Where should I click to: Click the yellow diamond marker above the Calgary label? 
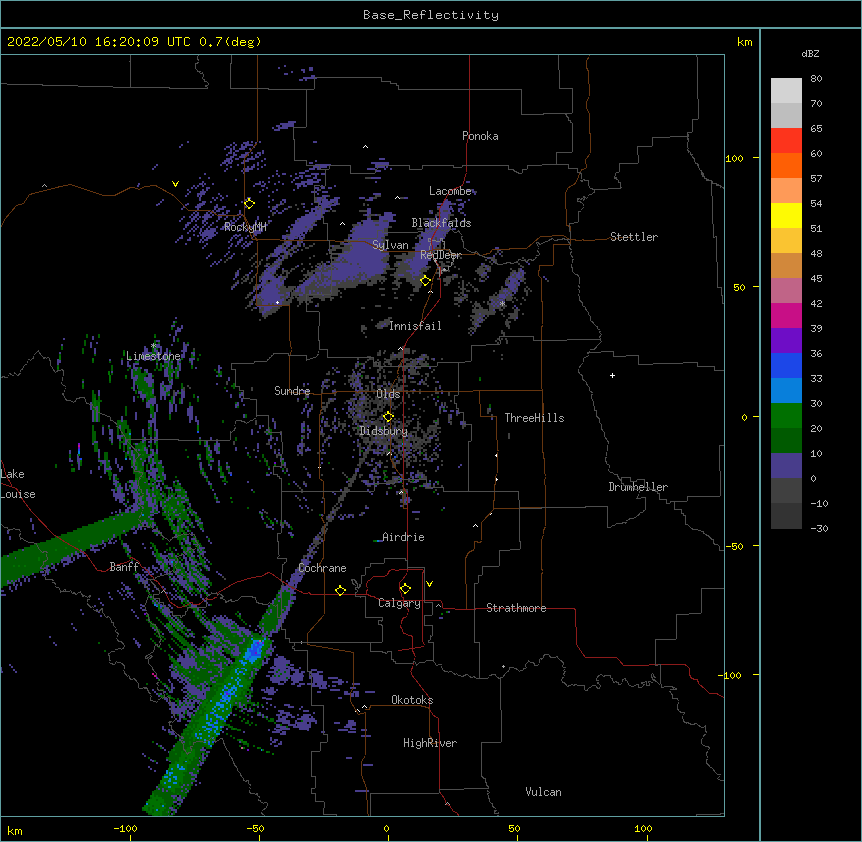405,589
